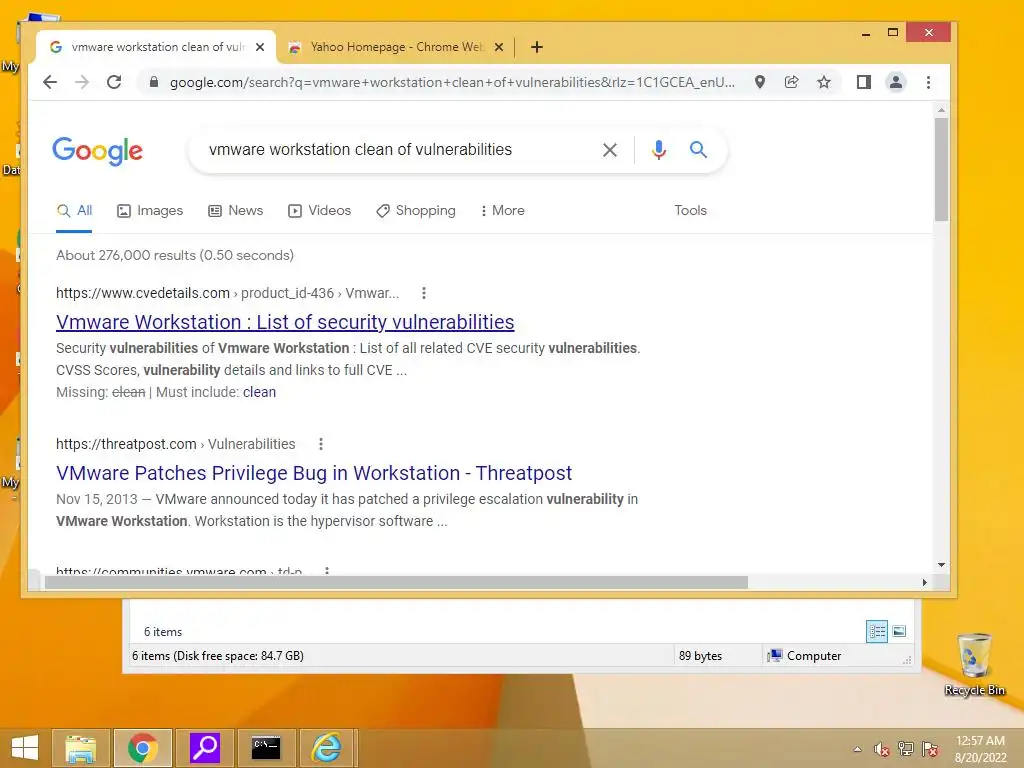Submit search with the magnifier icon
This screenshot has height=768, width=1024.
coord(698,150)
